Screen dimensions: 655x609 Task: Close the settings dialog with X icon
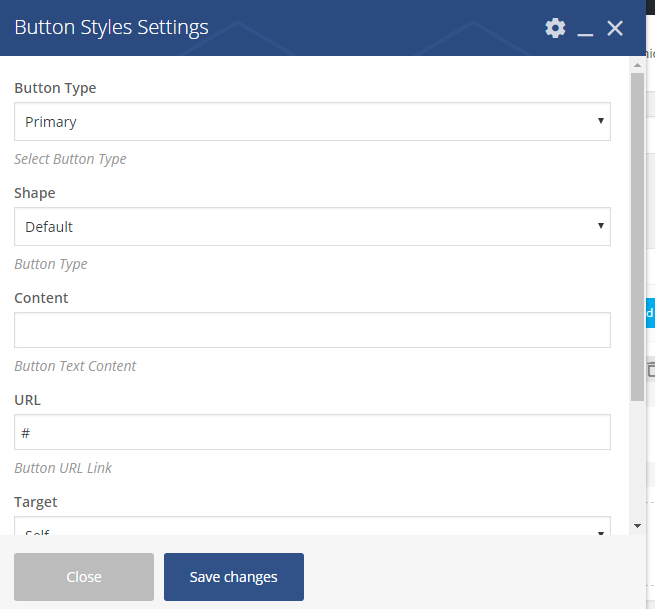(615, 28)
